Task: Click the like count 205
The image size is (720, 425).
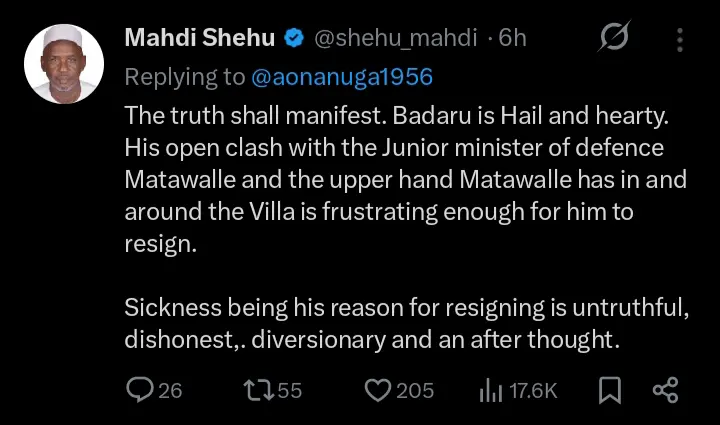Action: coord(415,390)
